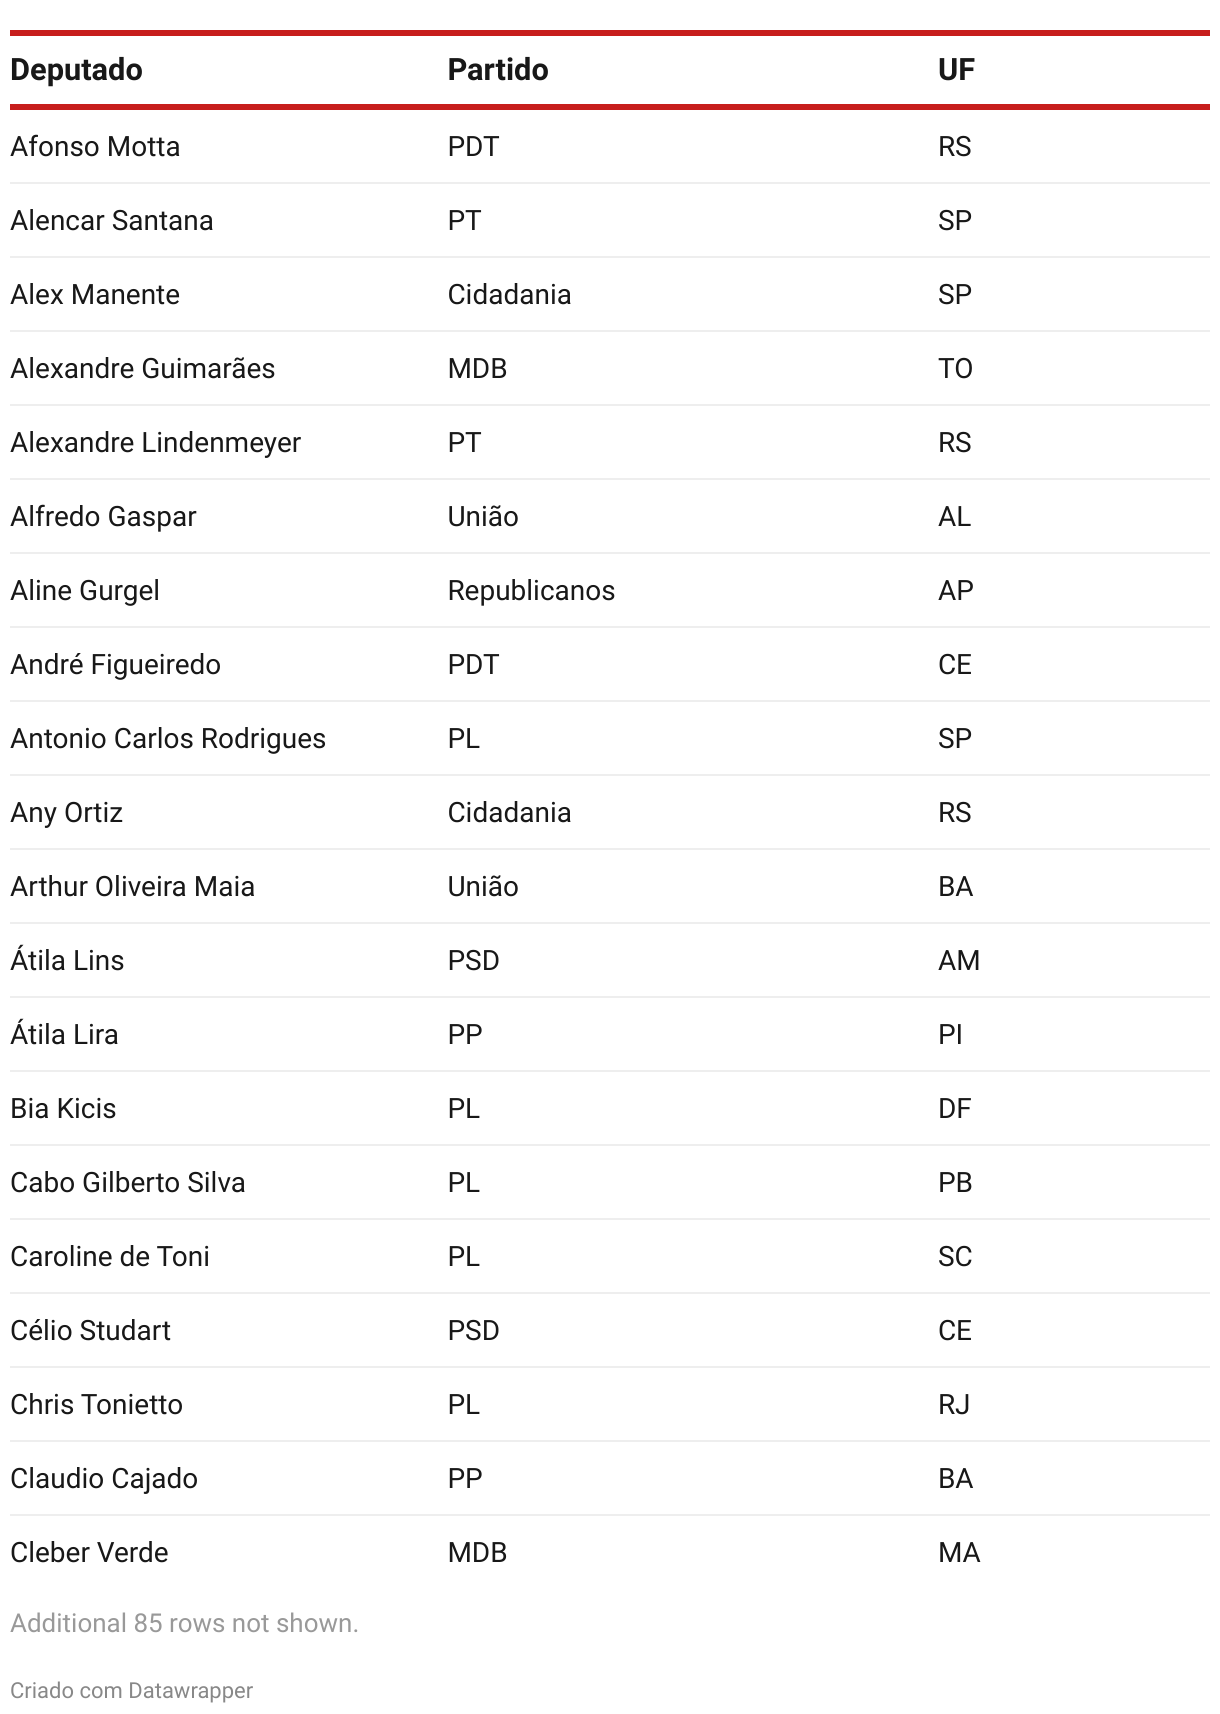Click the Cidadania cell for Alex Manente
Viewport: 1220px width, 1714px height.
point(509,294)
